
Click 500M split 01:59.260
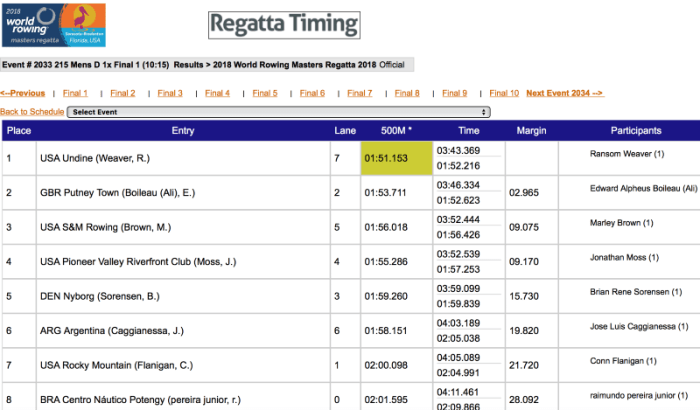(x=386, y=296)
